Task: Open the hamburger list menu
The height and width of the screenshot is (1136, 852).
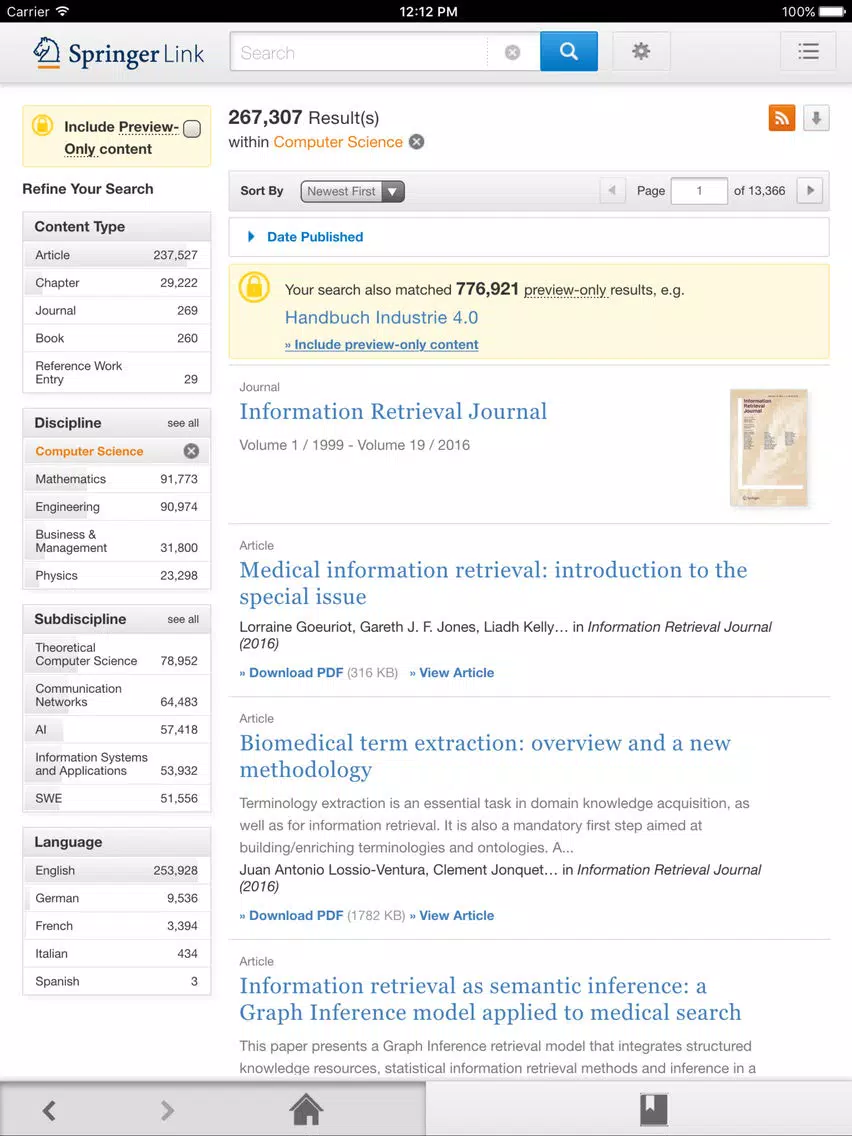Action: (808, 51)
